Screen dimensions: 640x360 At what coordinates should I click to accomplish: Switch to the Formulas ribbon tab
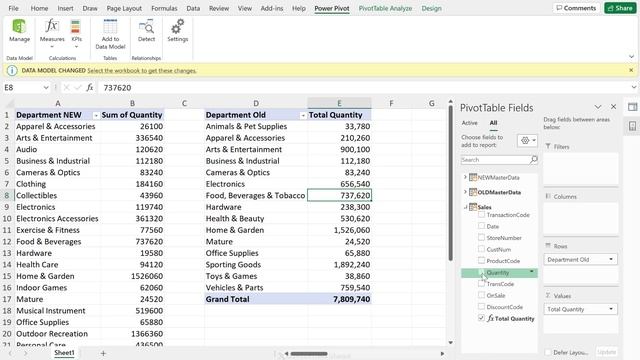click(164, 8)
